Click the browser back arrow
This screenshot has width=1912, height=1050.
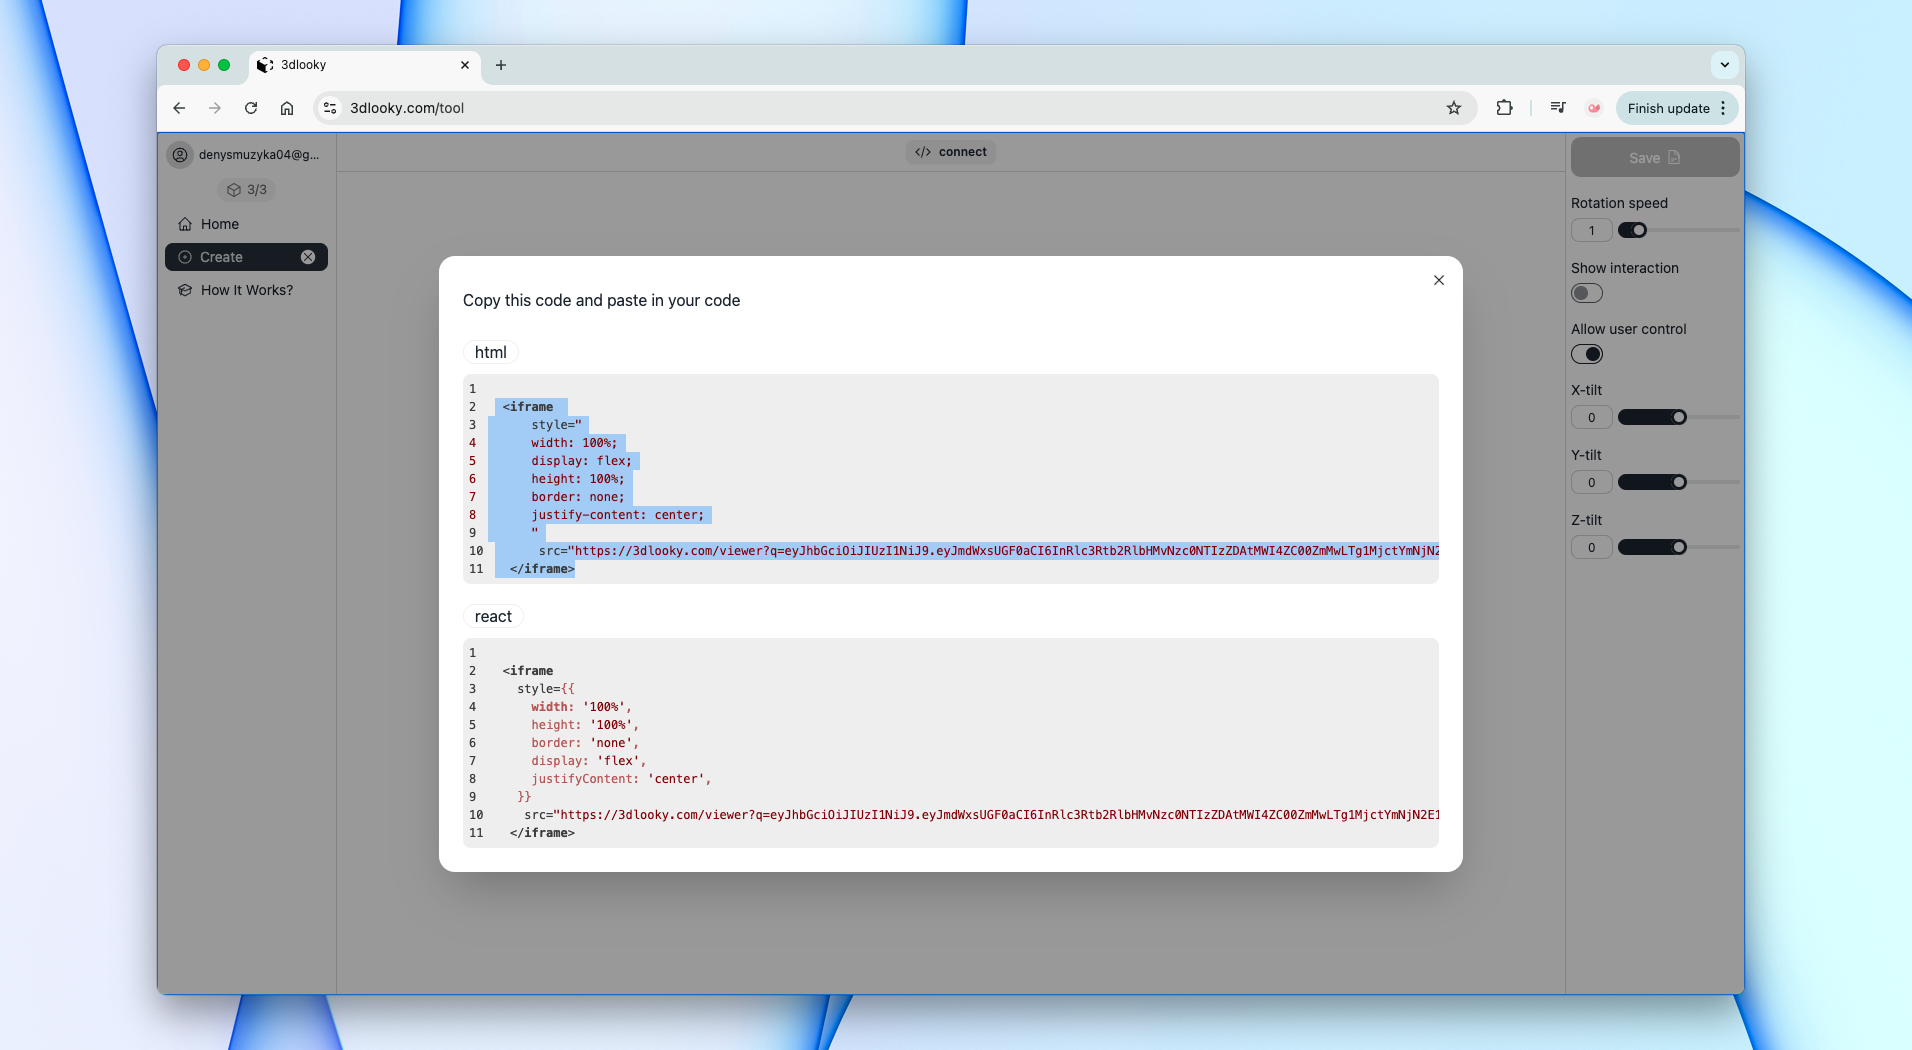[179, 108]
